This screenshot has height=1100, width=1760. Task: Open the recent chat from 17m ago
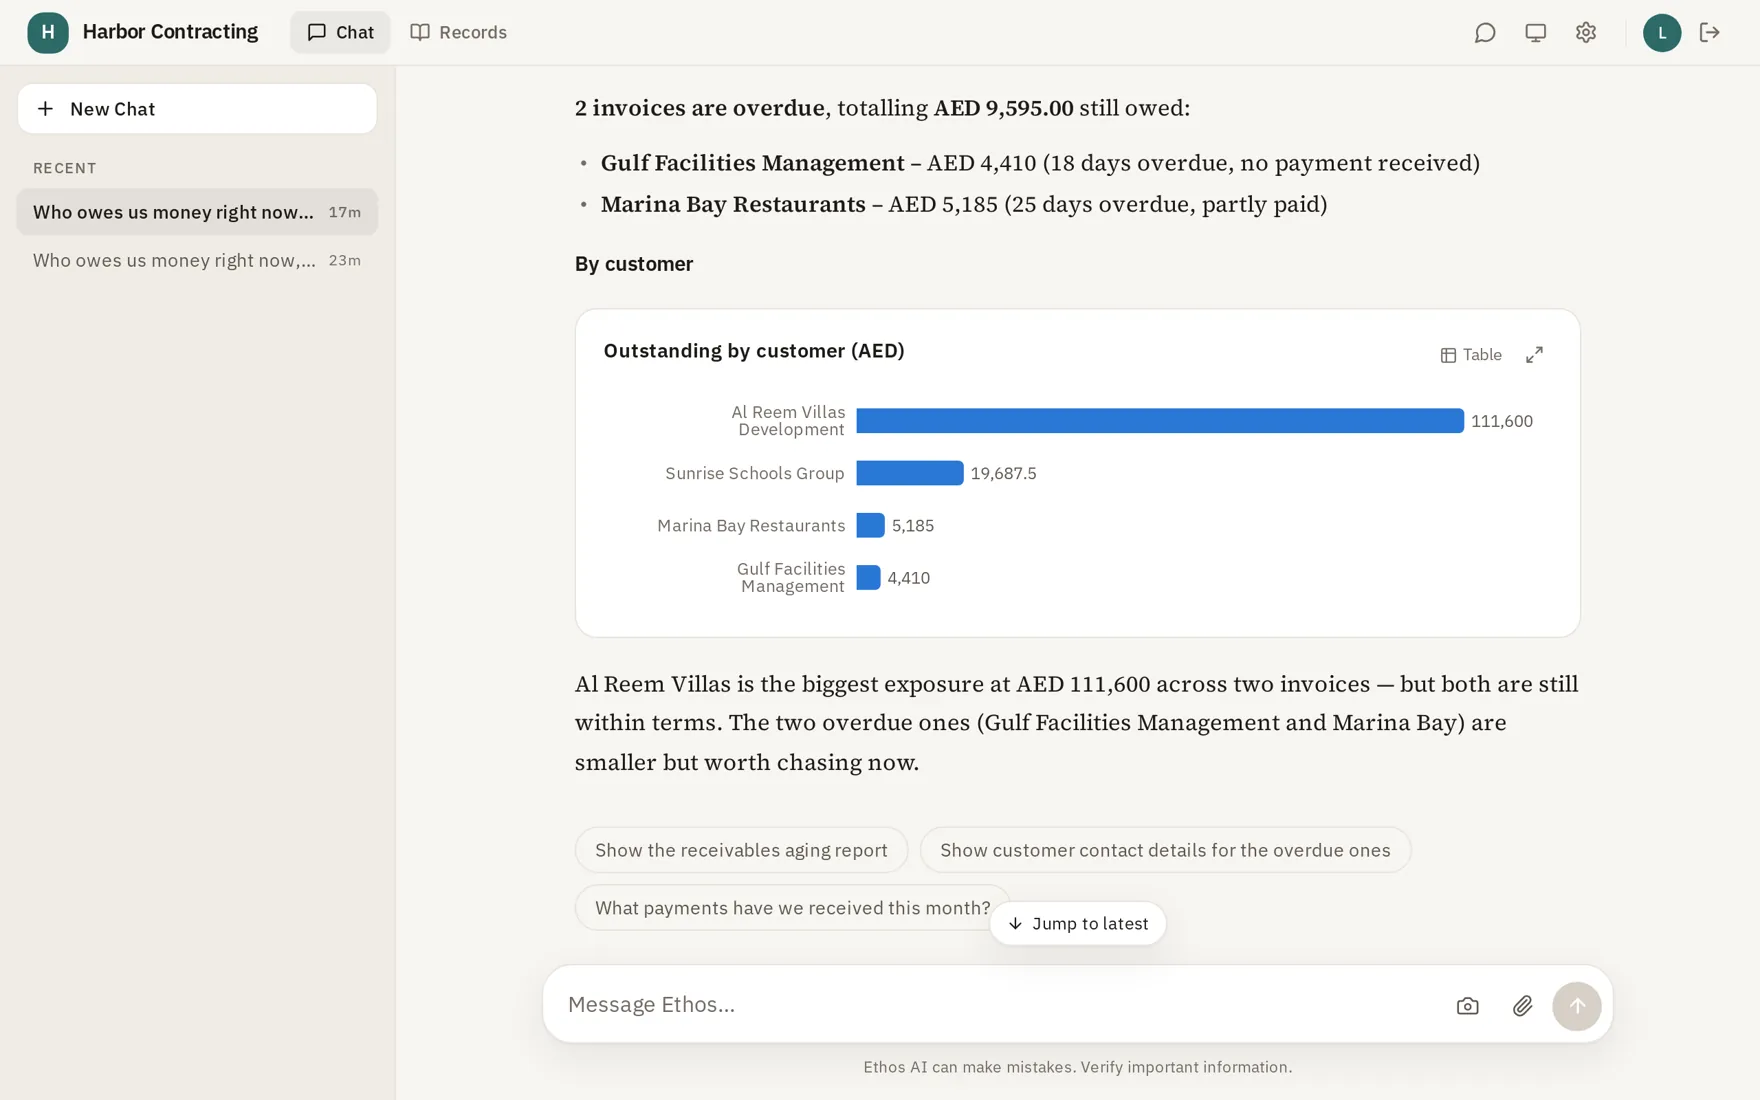[197, 212]
